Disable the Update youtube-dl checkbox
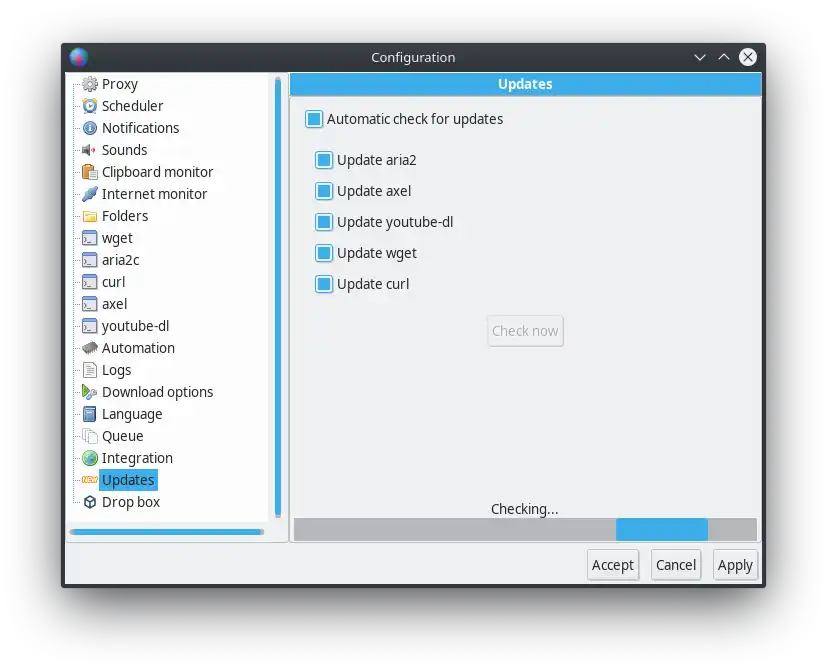The width and height of the screenshot is (827, 667). coord(324,222)
